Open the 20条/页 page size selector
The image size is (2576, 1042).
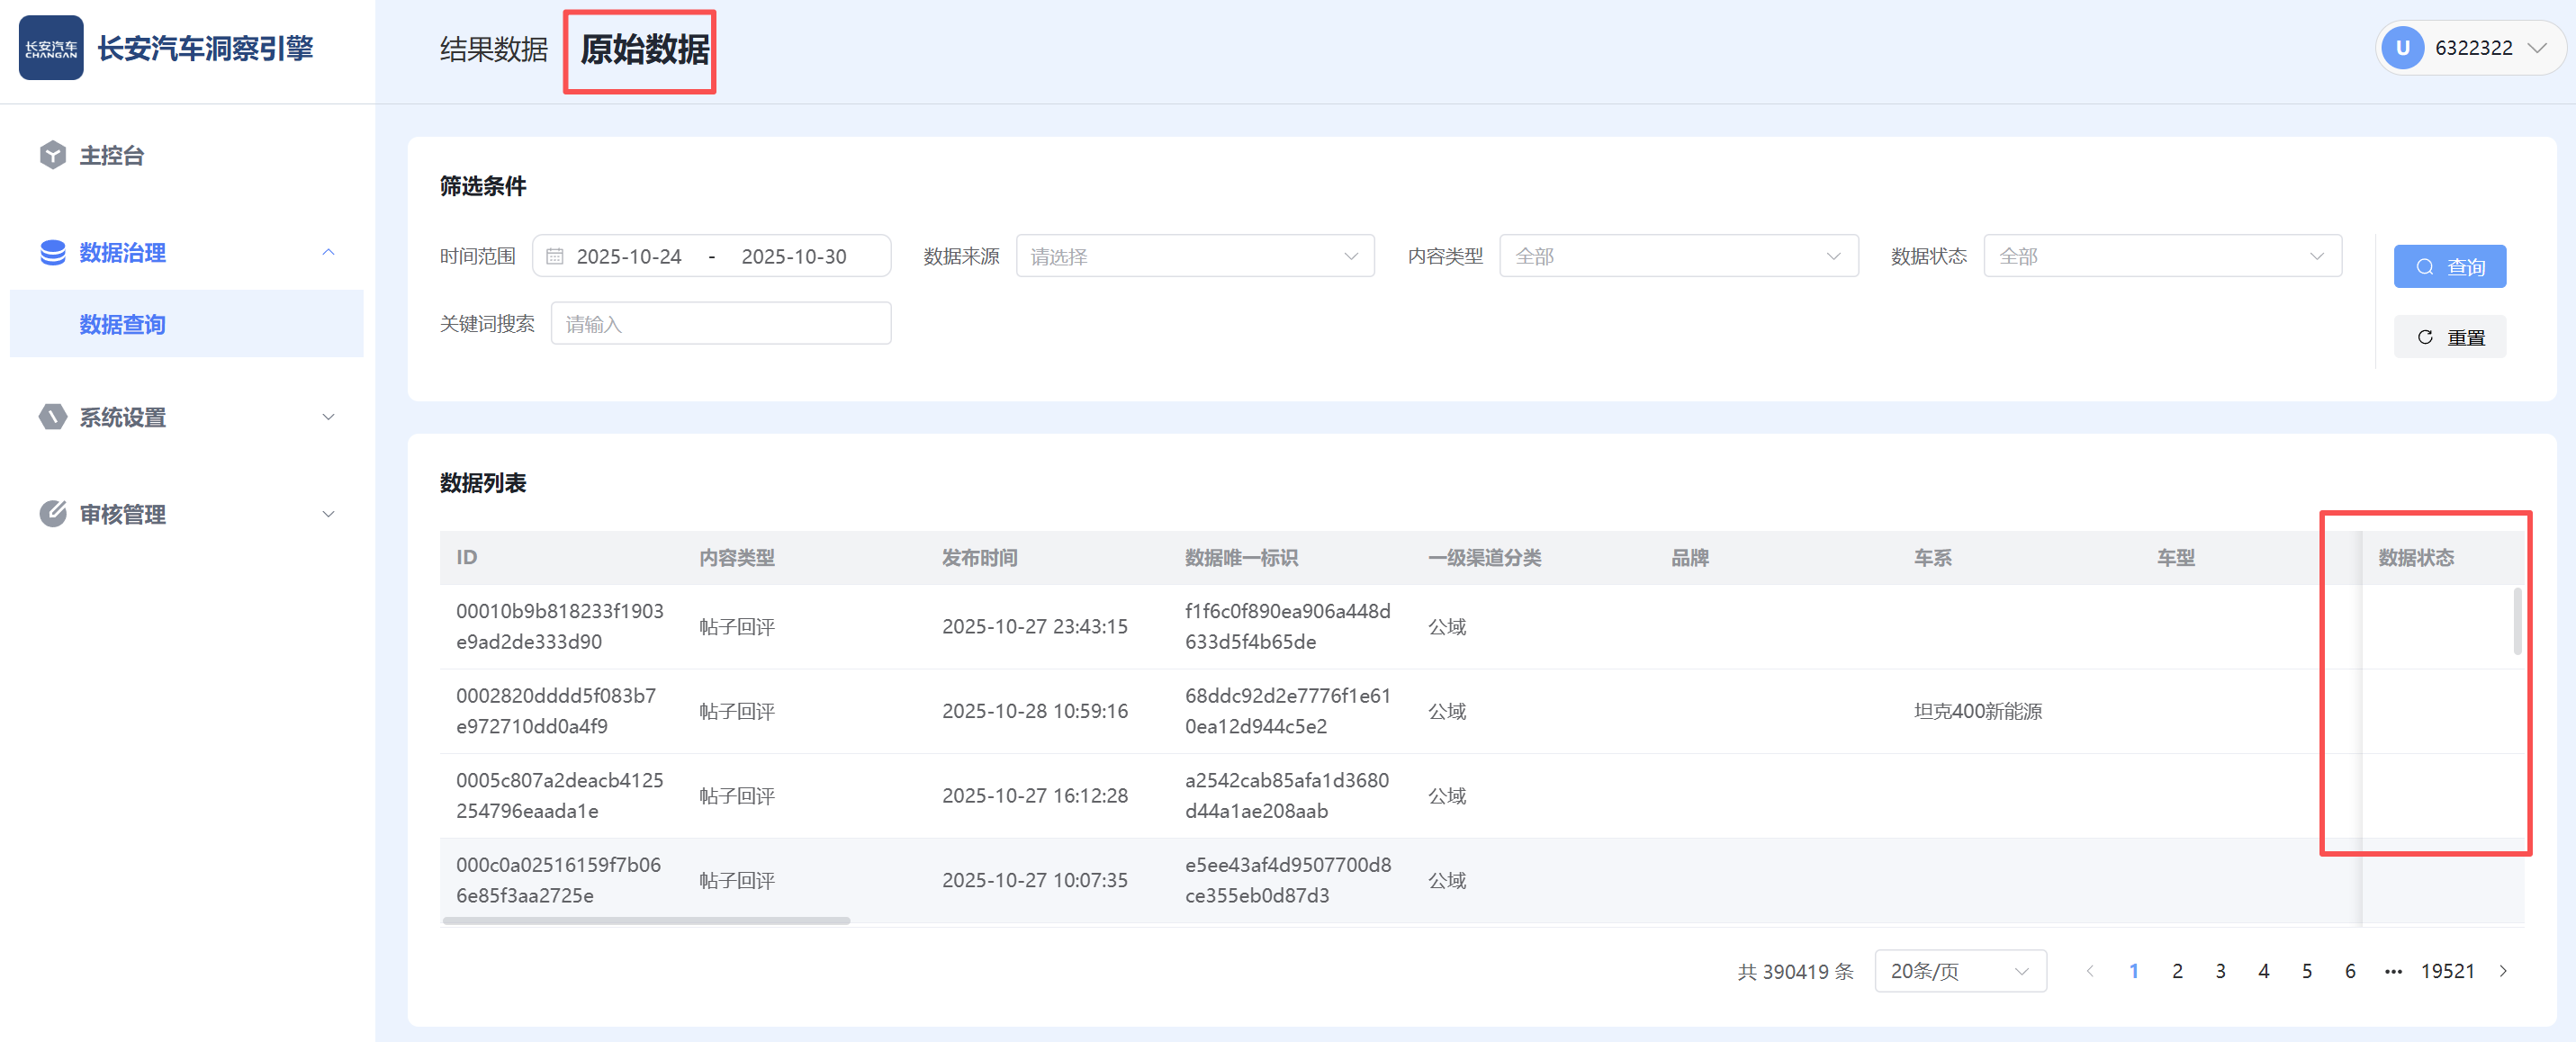[x=1959, y=971]
